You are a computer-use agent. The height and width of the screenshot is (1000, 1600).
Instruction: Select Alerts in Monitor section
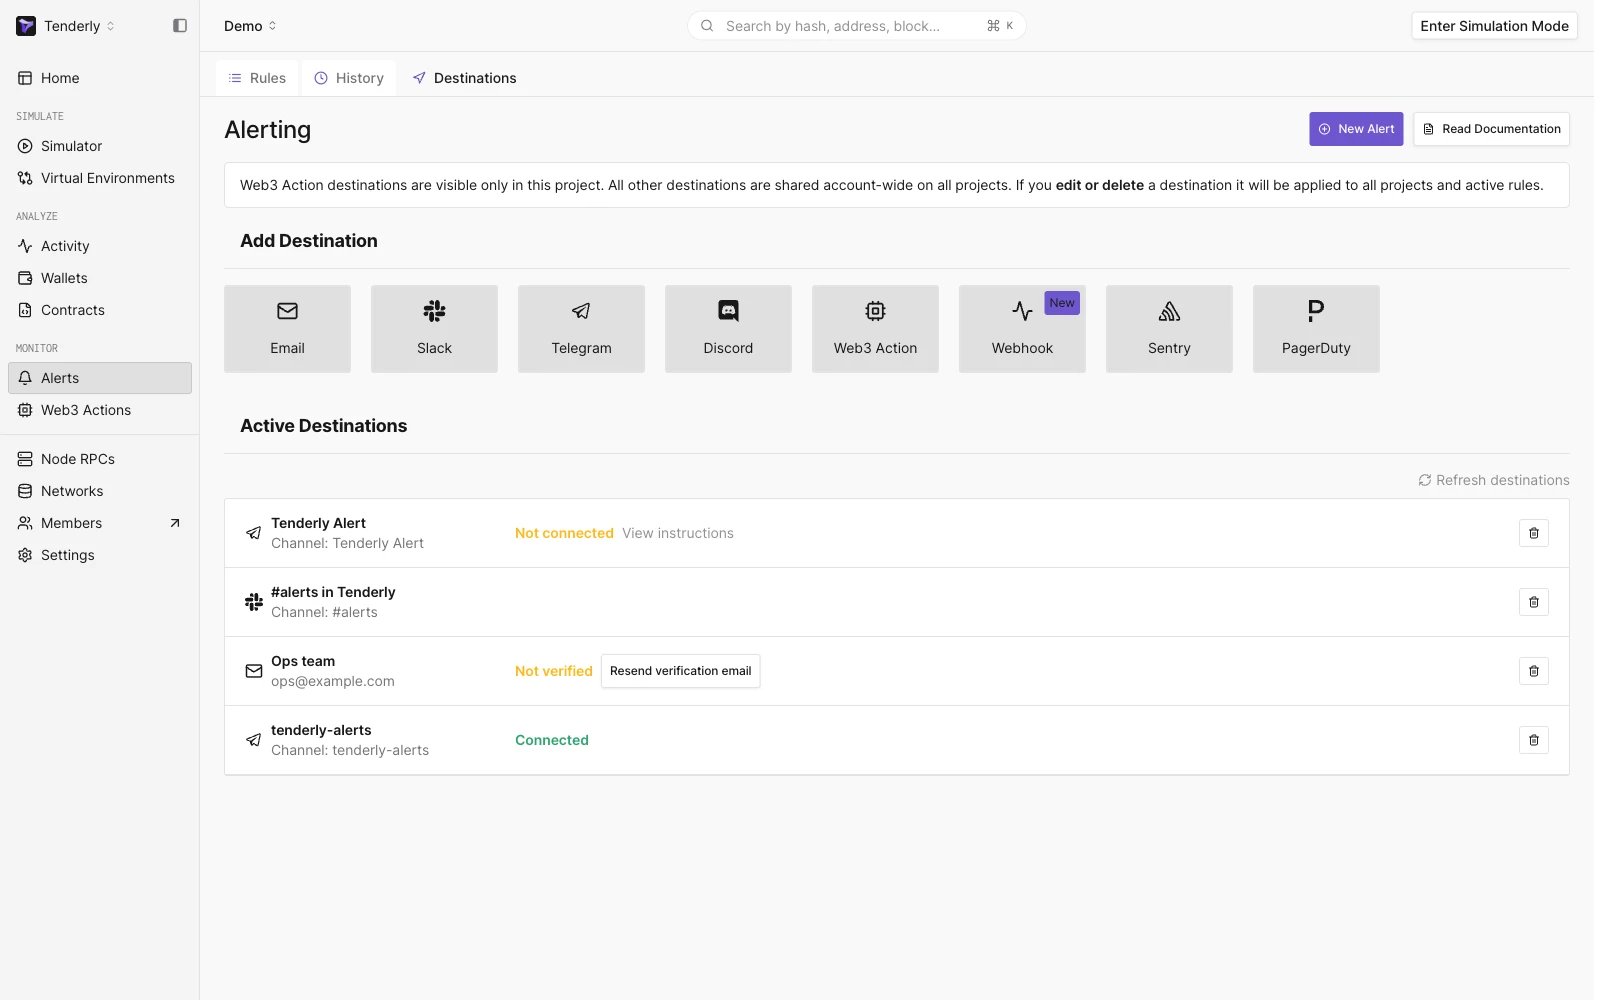[x=99, y=378]
